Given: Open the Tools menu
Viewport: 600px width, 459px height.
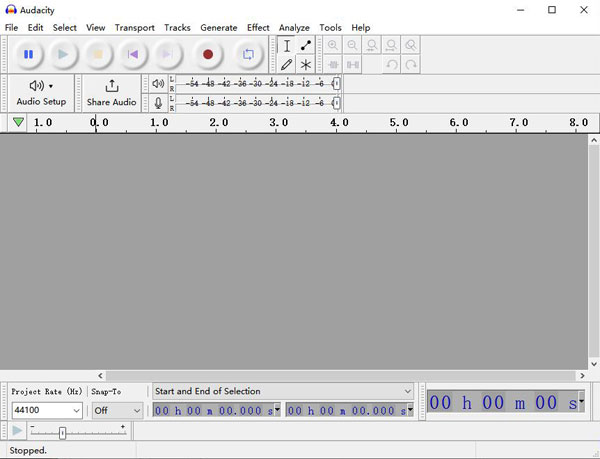Looking at the screenshot, I should 330,28.
